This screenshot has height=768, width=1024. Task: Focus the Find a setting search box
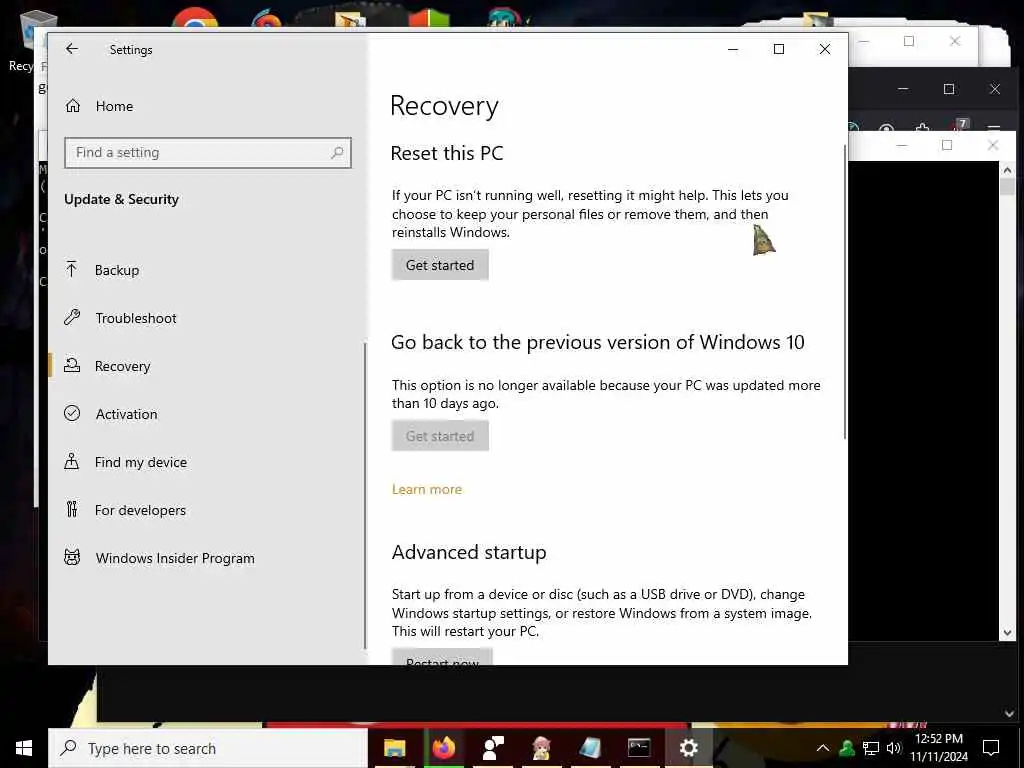pos(208,153)
